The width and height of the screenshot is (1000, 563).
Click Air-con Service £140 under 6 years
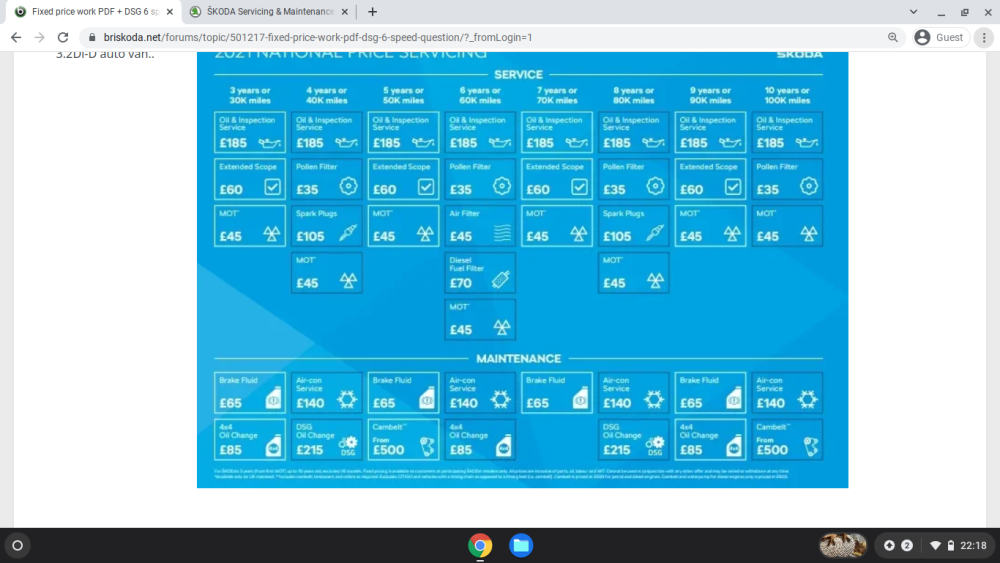480,393
